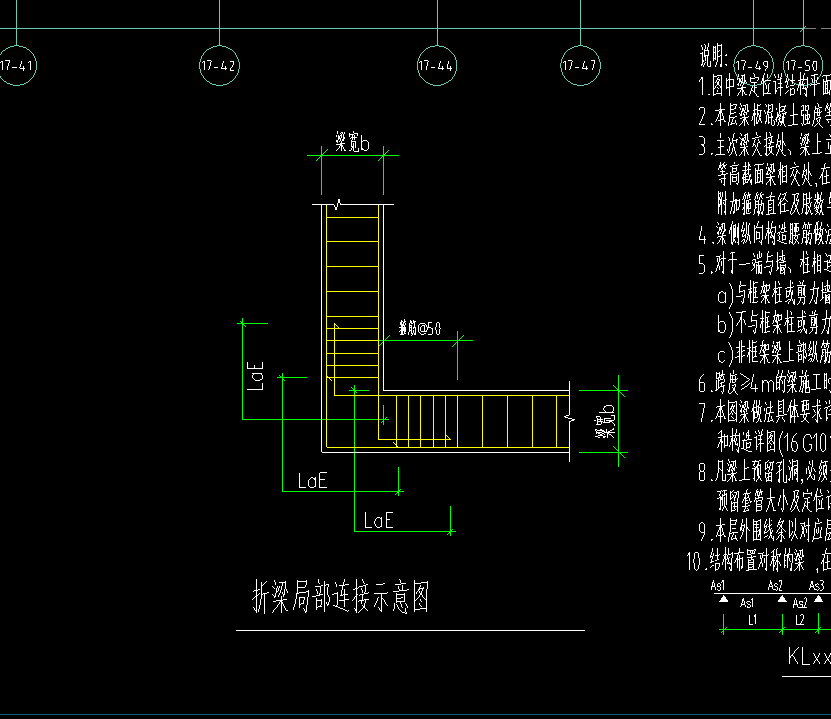Select note line 4.梁侧纵向构造腰筋
This screenshot has width=831, height=719.
pos(764,234)
